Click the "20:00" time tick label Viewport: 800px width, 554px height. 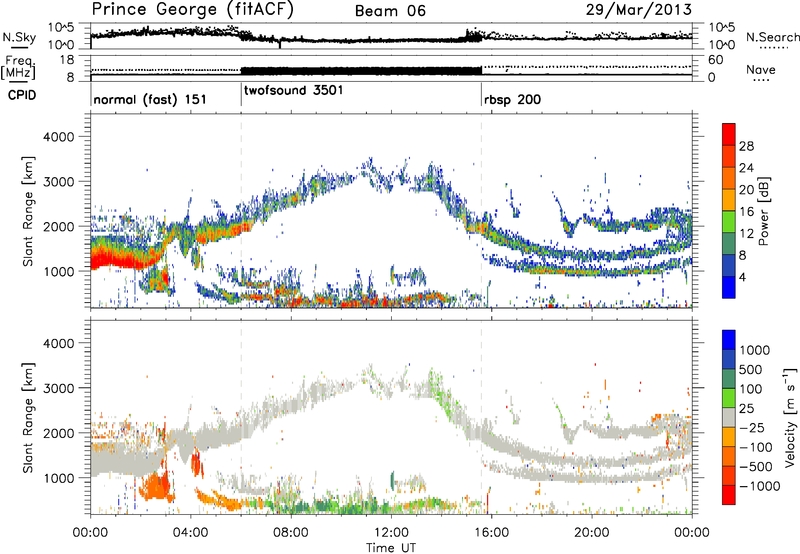pos(591,533)
